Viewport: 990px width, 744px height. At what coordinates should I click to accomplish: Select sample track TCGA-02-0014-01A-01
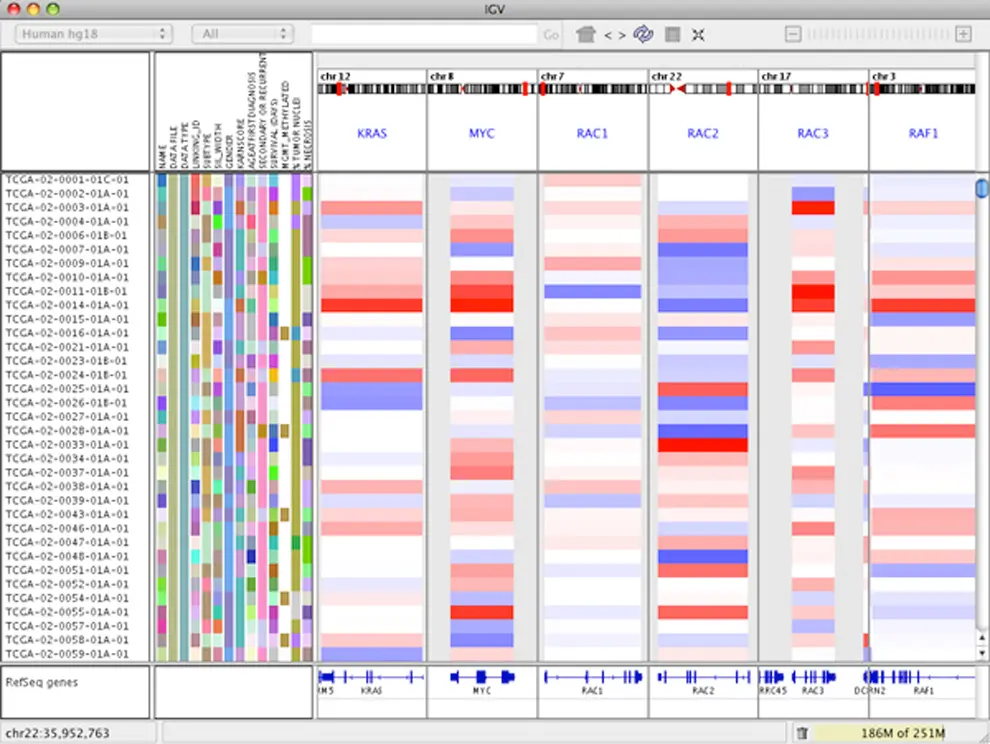(67, 305)
